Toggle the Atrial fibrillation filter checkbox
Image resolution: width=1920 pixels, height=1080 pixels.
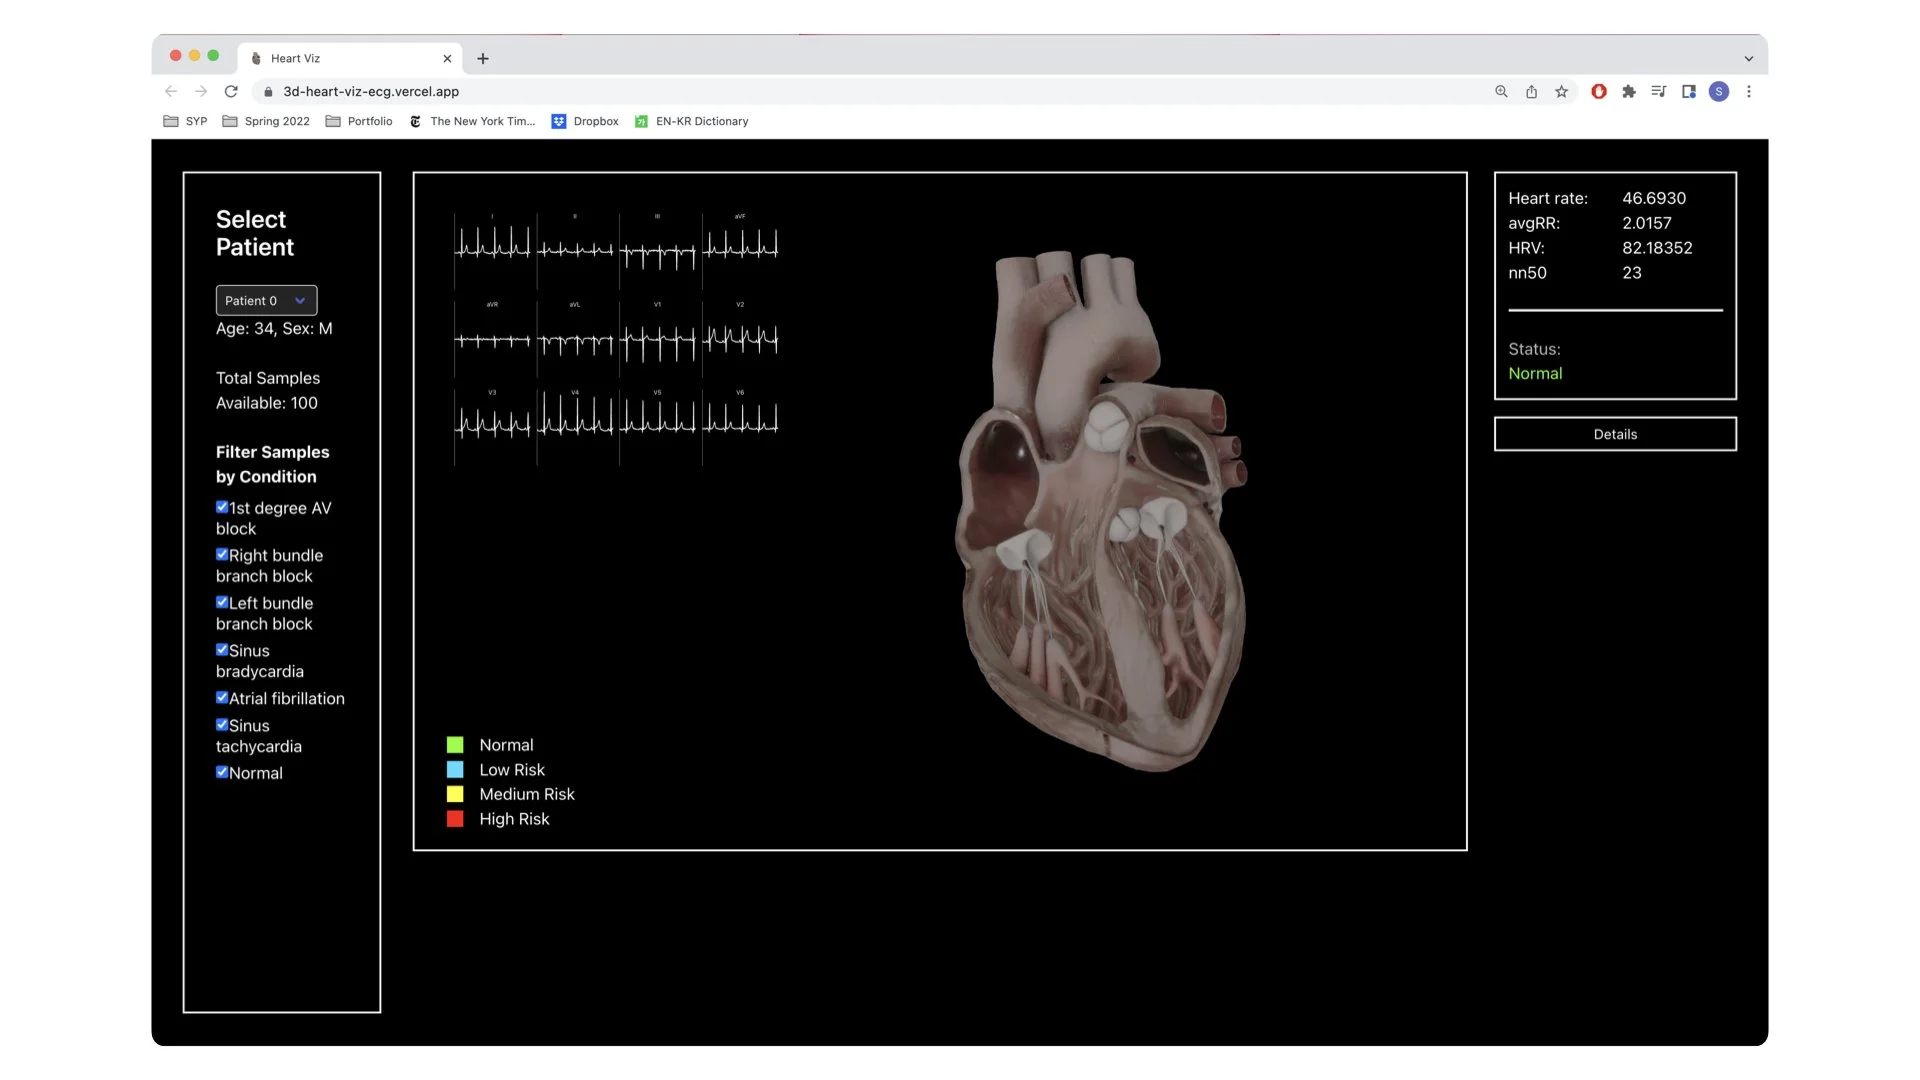point(222,698)
